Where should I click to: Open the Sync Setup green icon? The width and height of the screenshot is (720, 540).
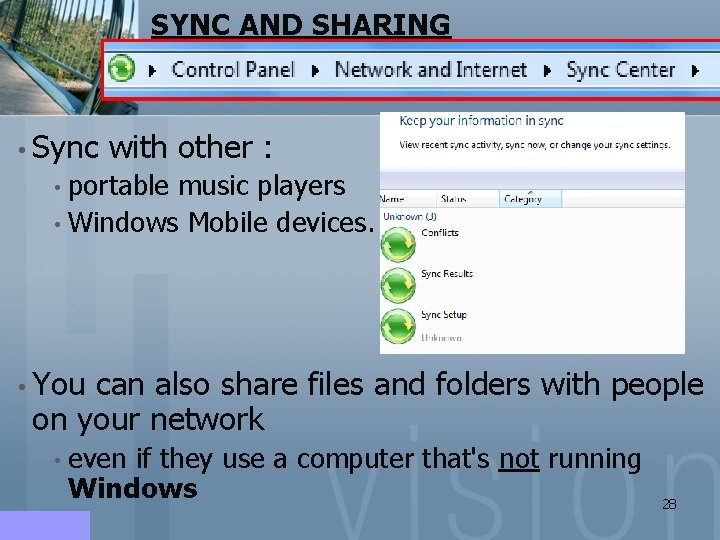398,326
